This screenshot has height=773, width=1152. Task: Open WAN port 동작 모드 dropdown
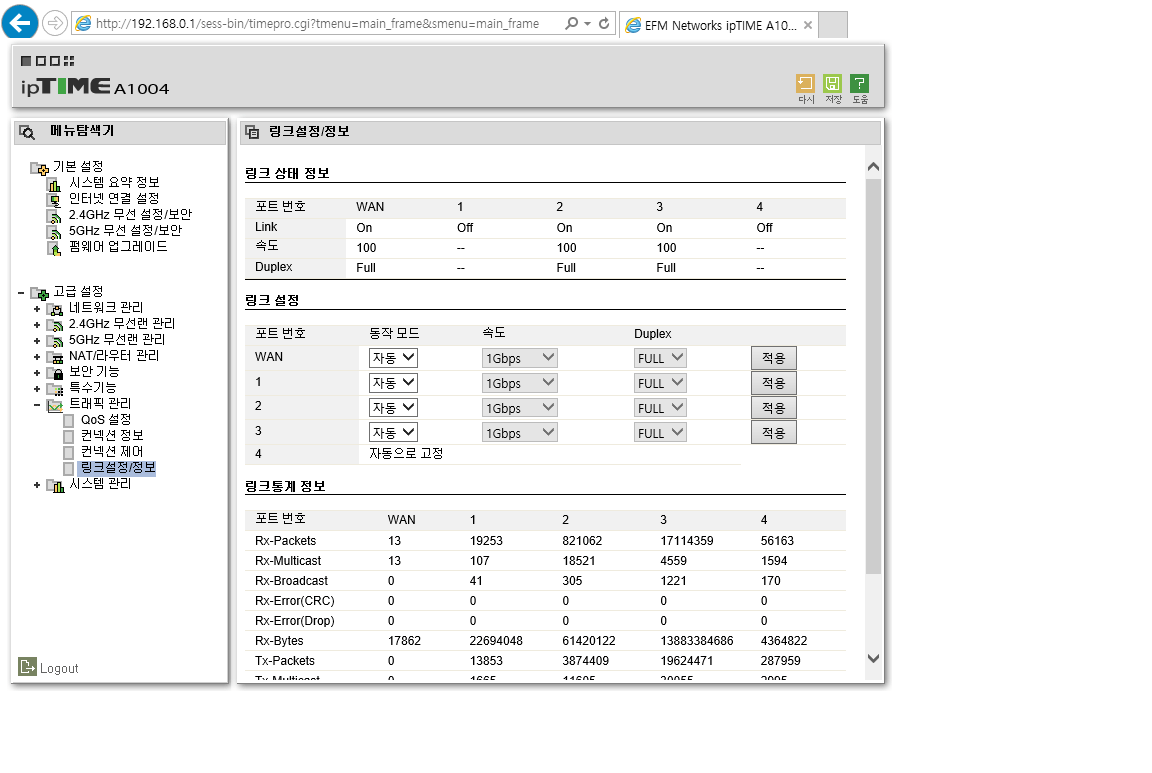(393, 358)
